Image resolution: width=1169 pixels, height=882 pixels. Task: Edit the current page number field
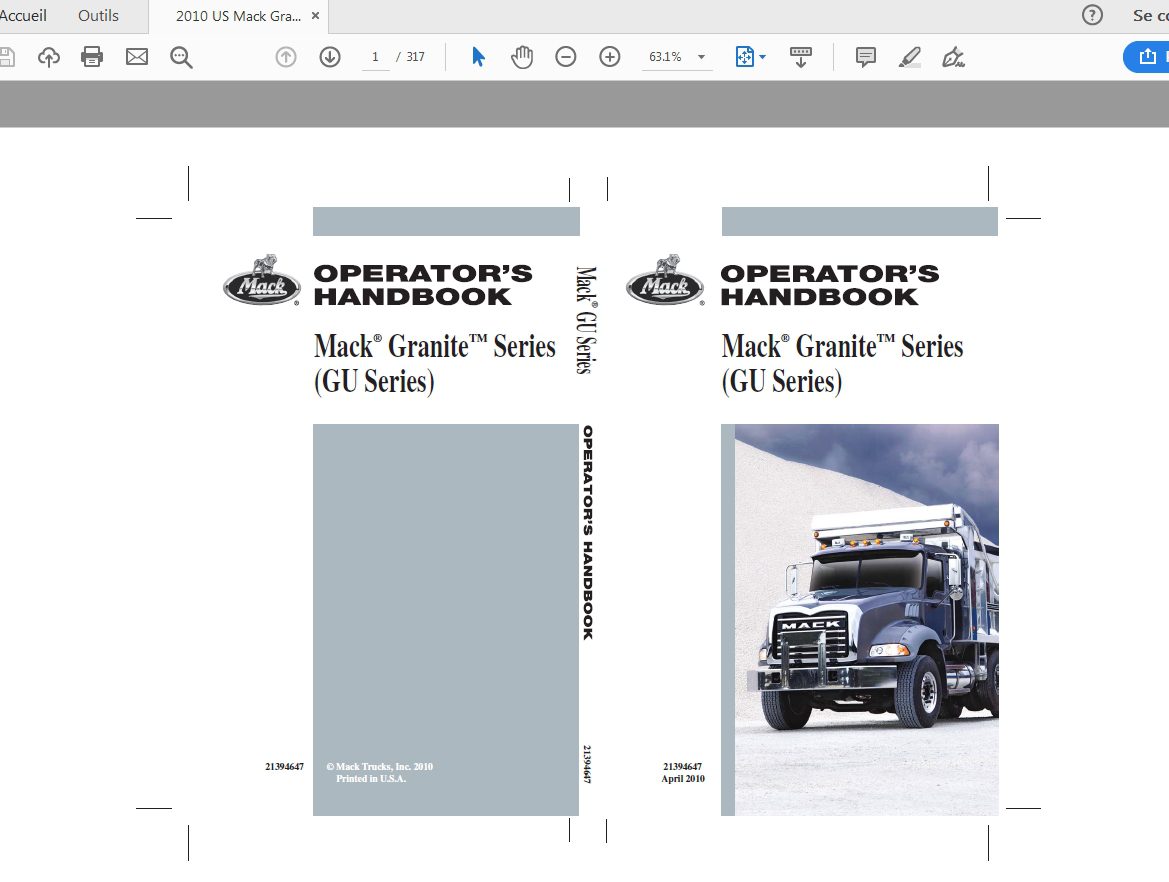pos(375,57)
